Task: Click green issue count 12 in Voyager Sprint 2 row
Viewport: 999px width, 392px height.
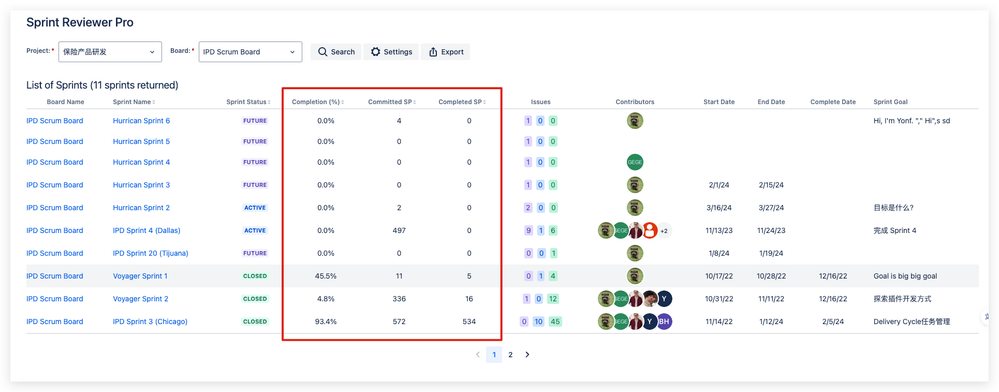Action: click(553, 299)
